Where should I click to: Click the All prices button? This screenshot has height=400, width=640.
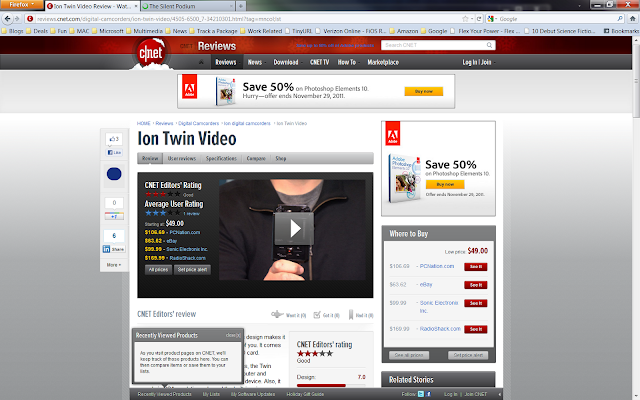pos(158,270)
